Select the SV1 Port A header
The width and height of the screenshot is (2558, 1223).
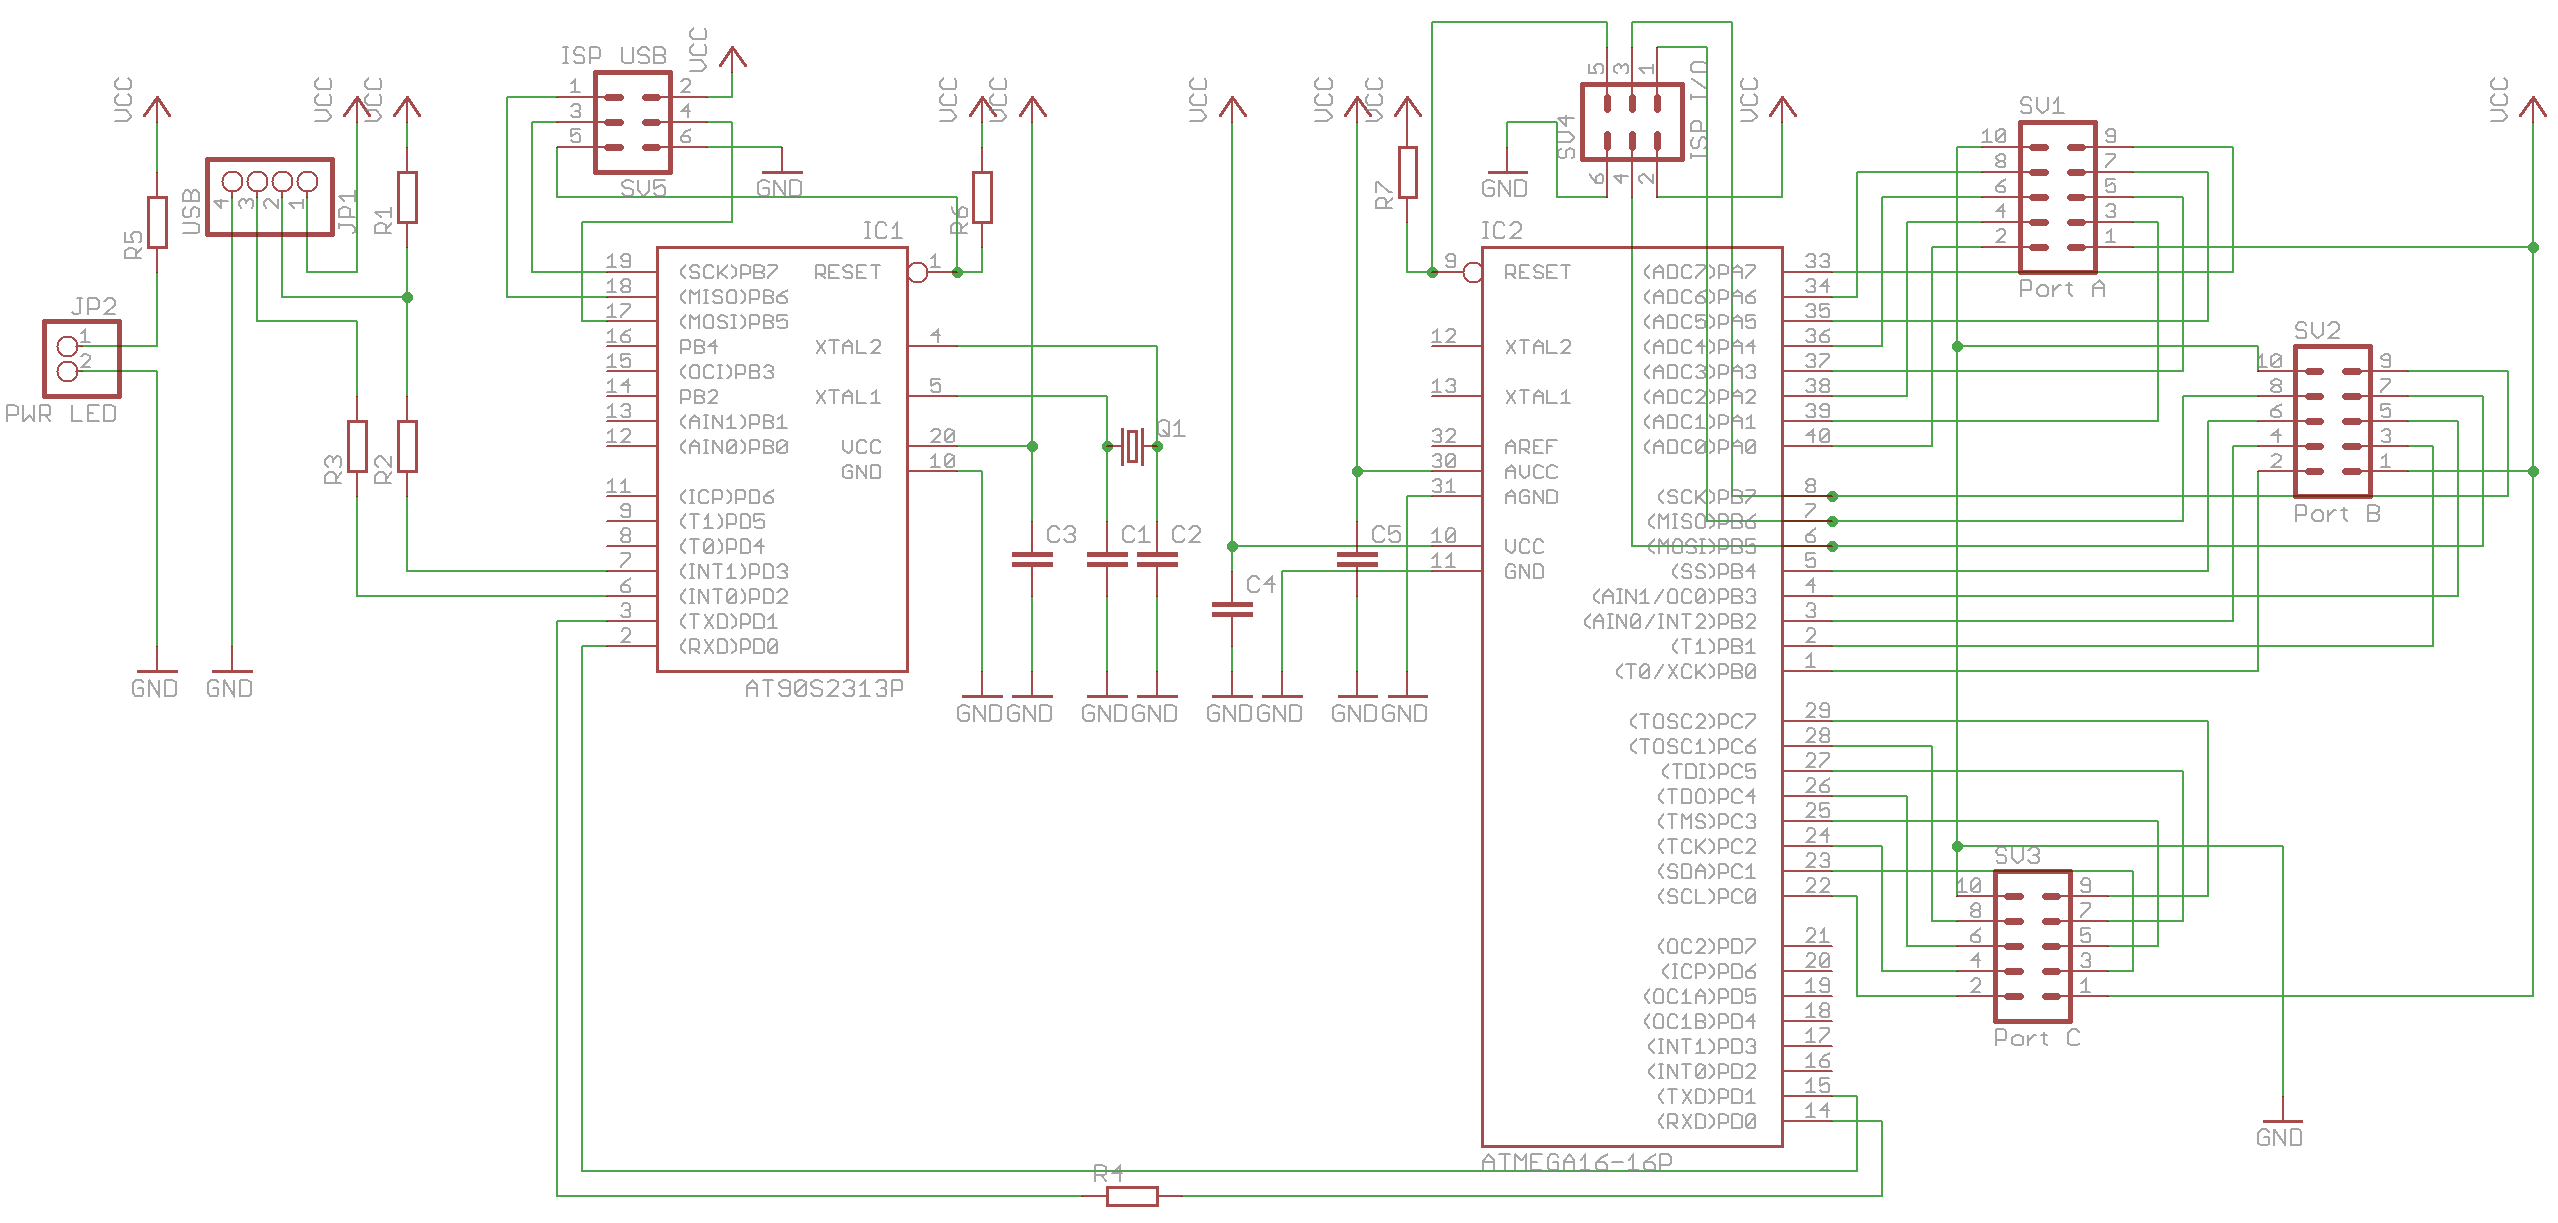pos(2057,197)
